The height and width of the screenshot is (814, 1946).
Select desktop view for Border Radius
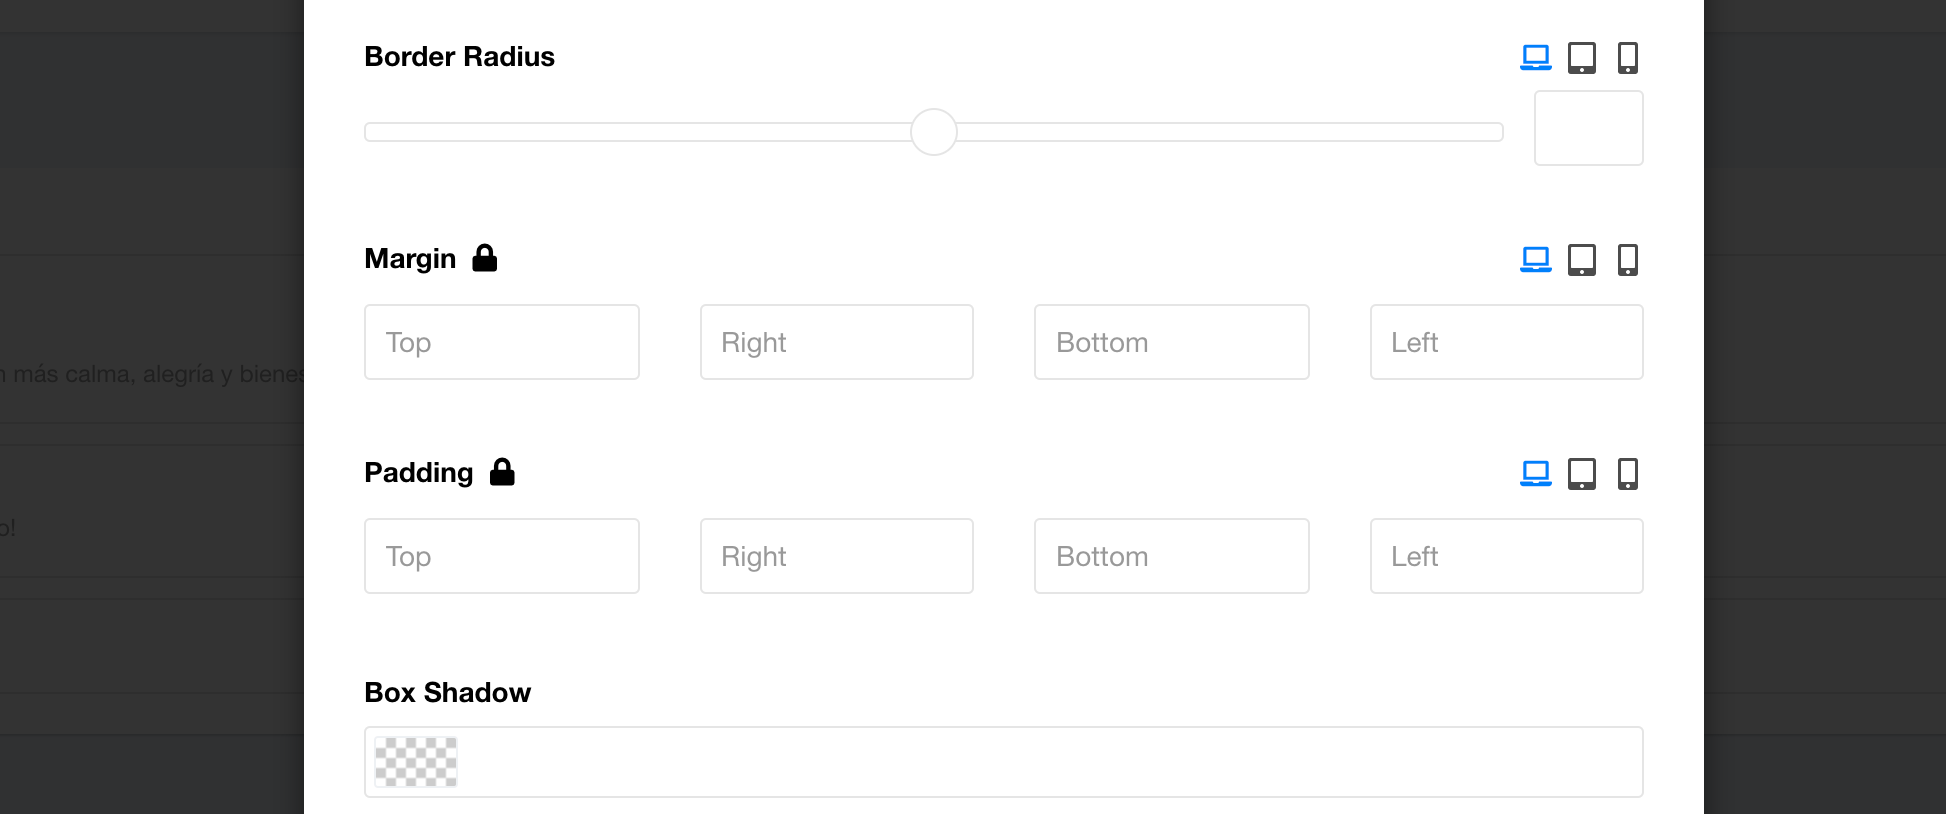click(x=1535, y=57)
